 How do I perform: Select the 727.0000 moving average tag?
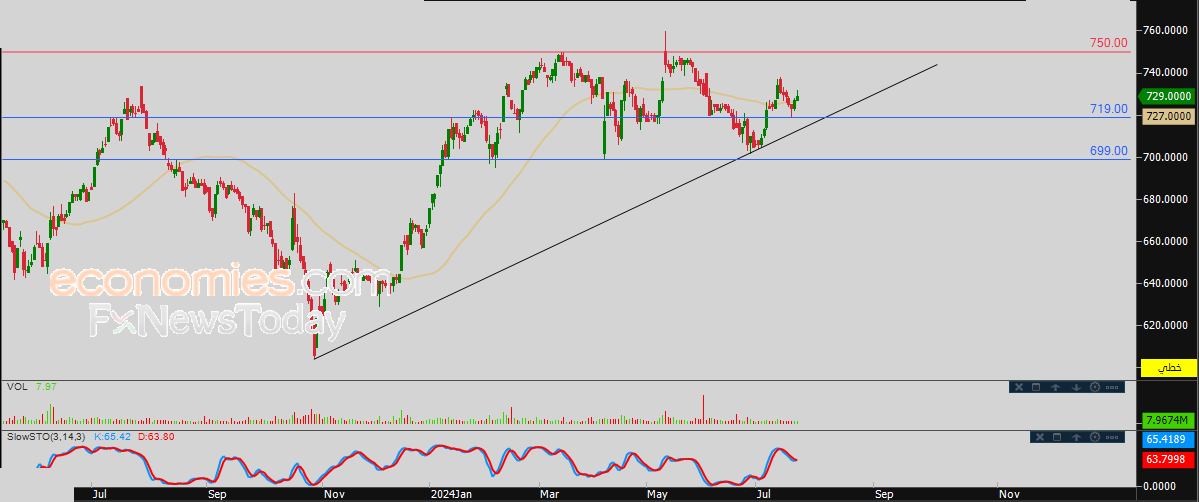click(1168, 116)
